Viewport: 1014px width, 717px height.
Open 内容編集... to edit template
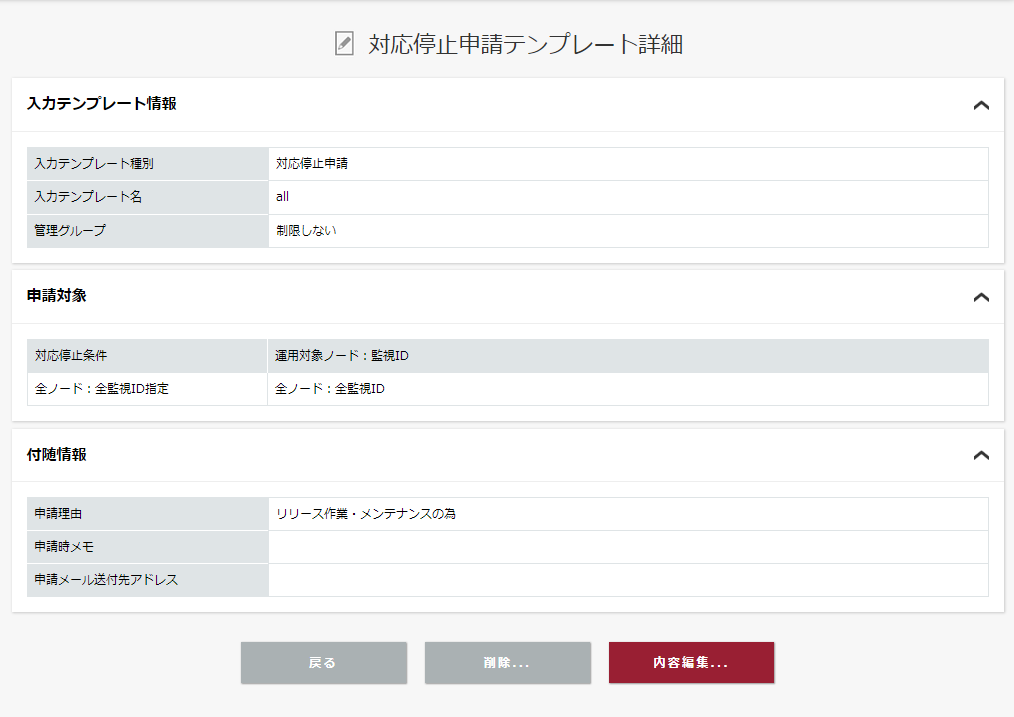point(691,663)
